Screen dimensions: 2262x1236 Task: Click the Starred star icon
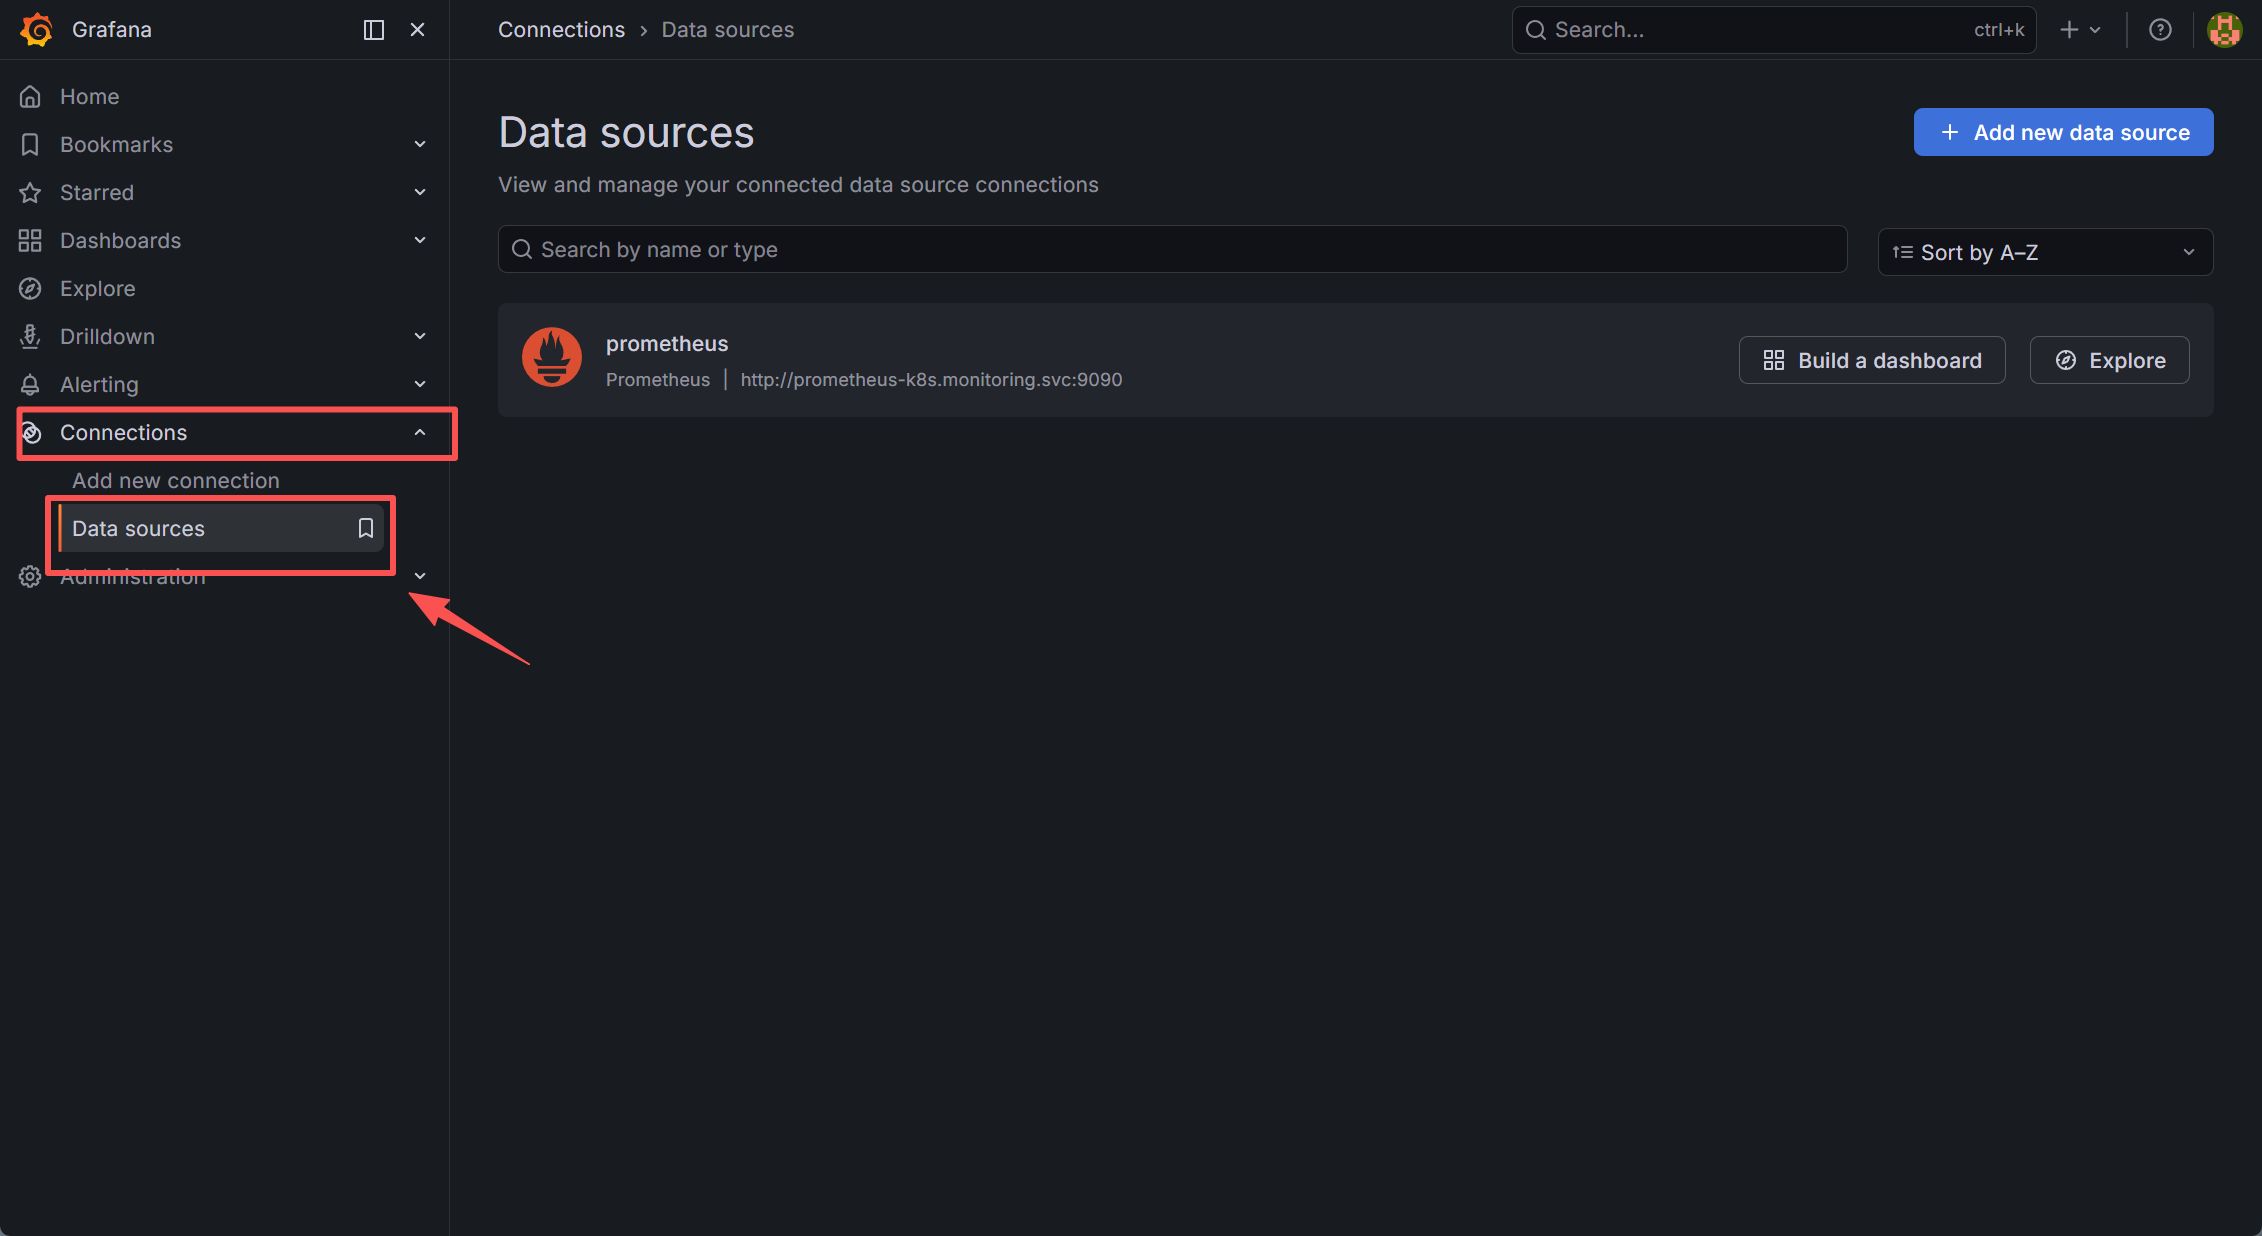[30, 193]
